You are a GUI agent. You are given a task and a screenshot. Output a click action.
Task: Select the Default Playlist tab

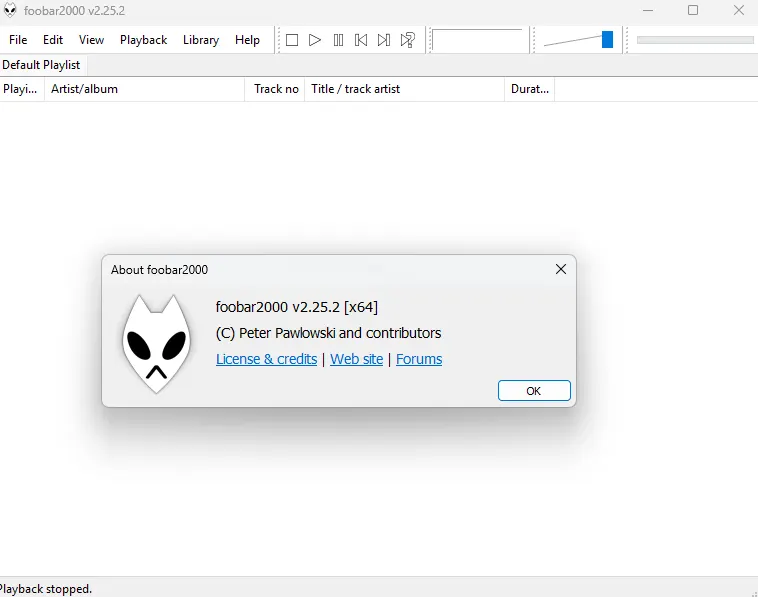click(x=41, y=65)
